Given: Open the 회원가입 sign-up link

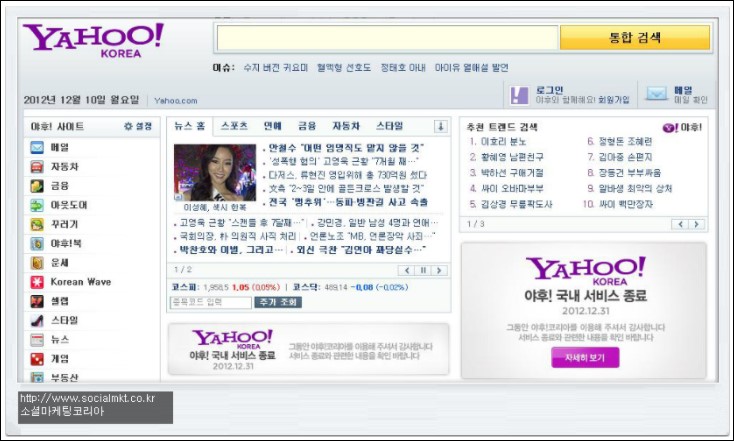Looking at the screenshot, I should click(614, 100).
